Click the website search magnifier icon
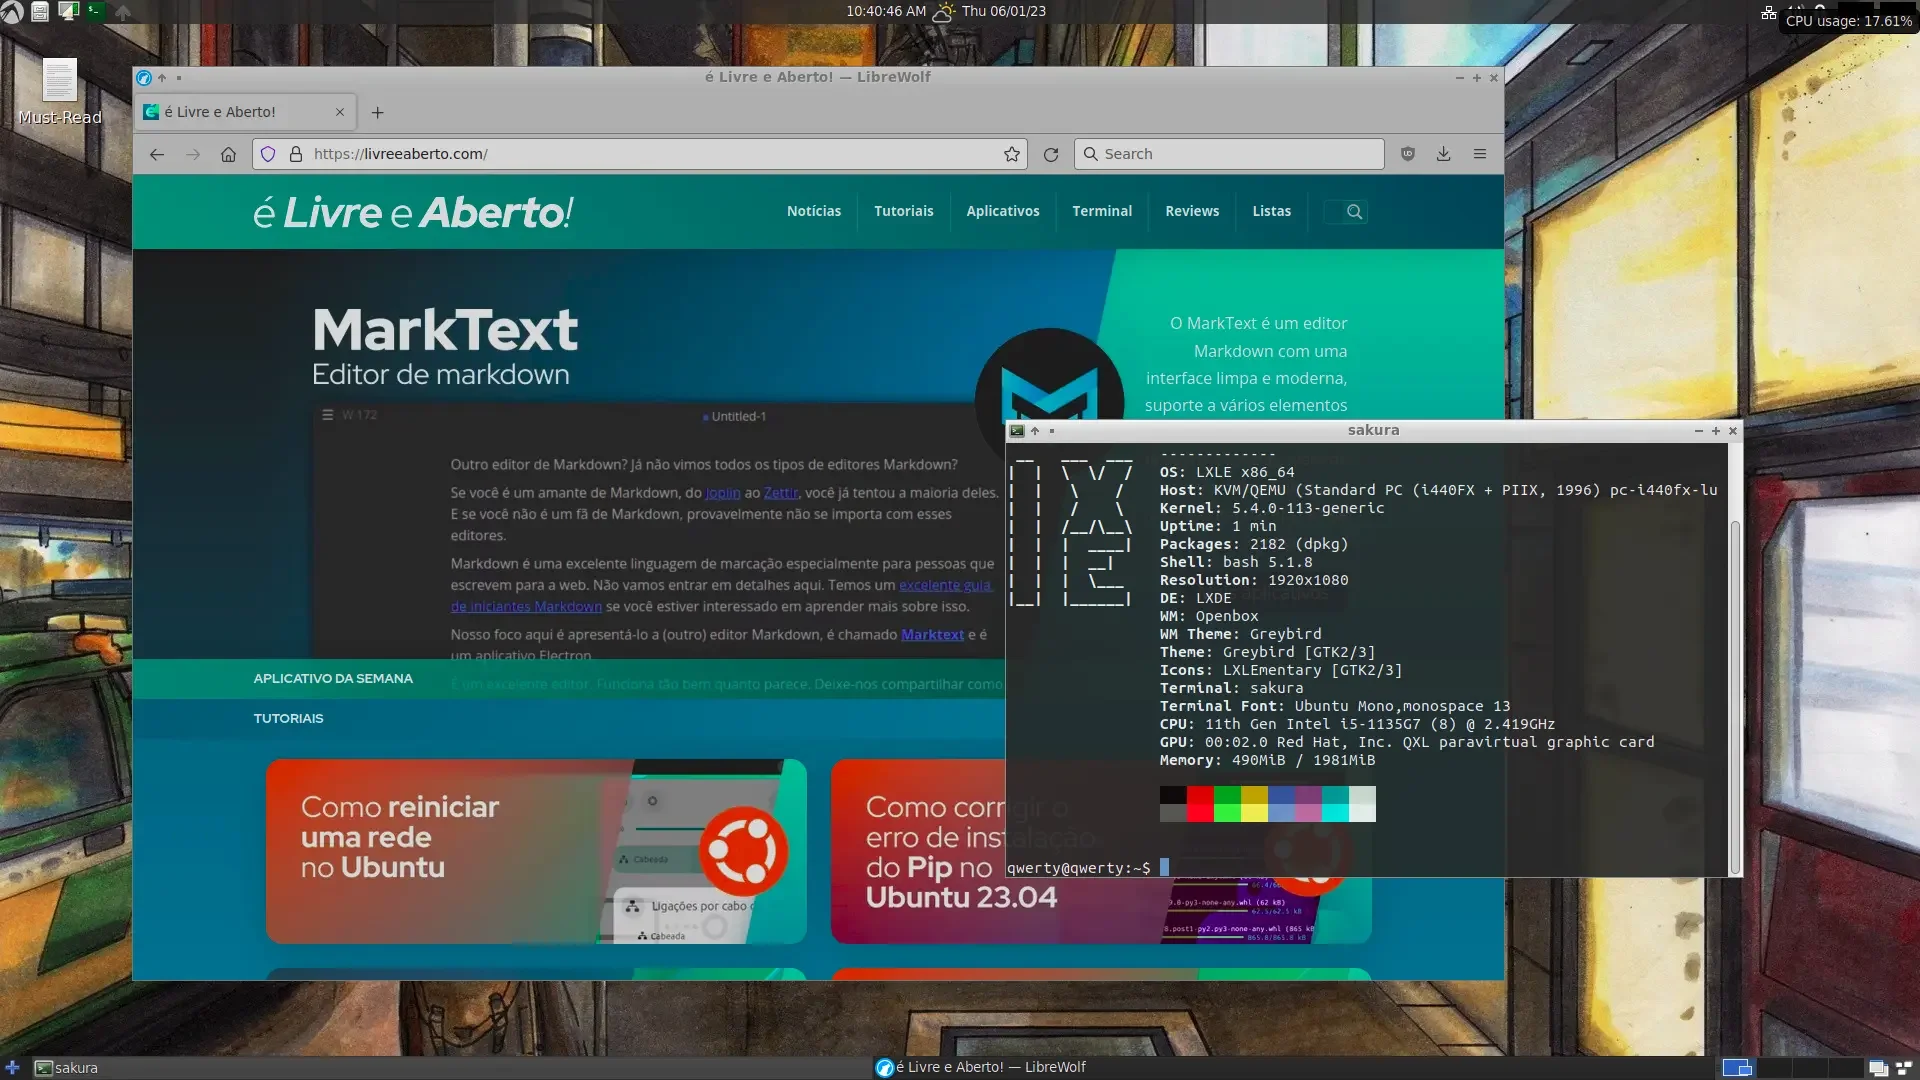 point(1354,212)
